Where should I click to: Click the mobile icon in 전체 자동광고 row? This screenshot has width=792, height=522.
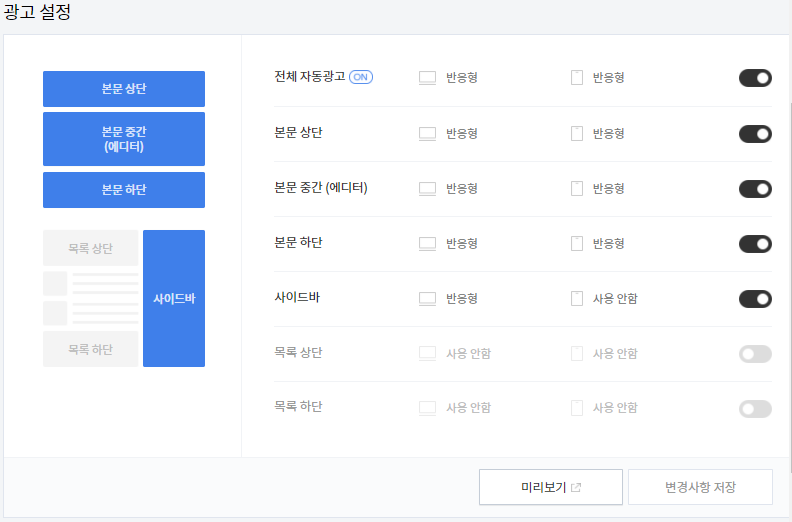click(x=577, y=78)
